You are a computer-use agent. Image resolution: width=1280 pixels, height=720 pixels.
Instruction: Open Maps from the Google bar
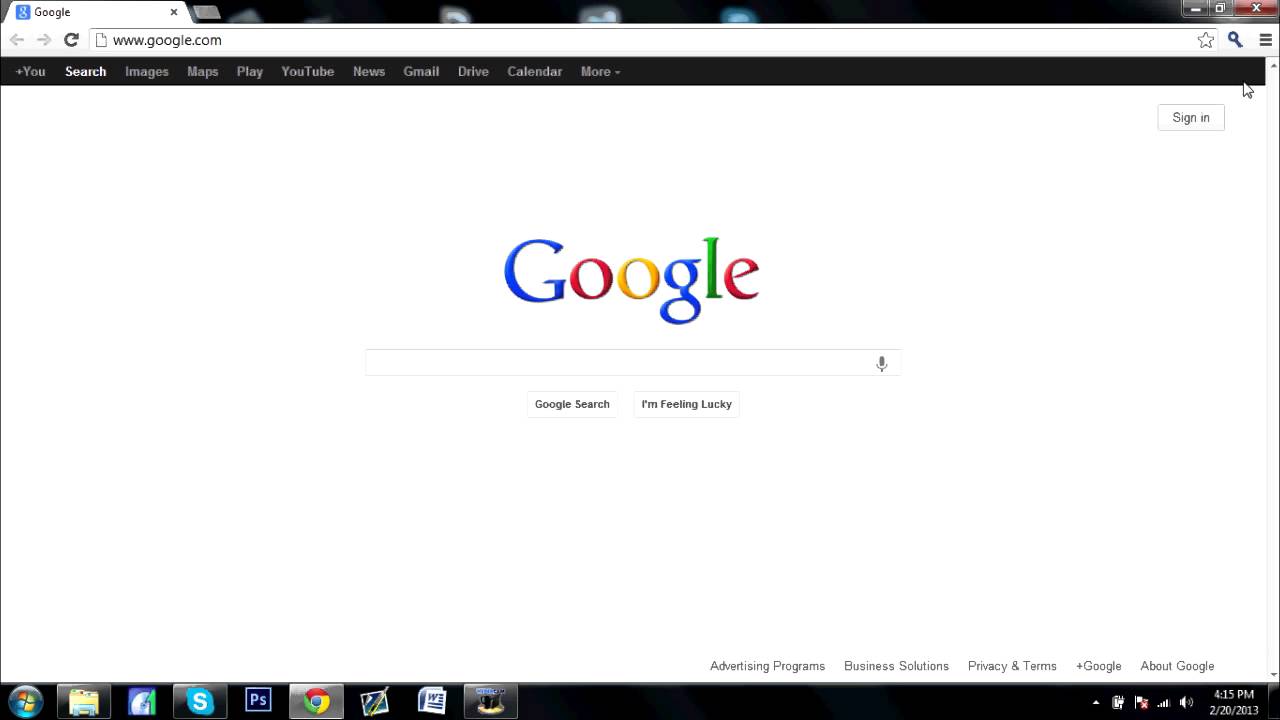(202, 72)
